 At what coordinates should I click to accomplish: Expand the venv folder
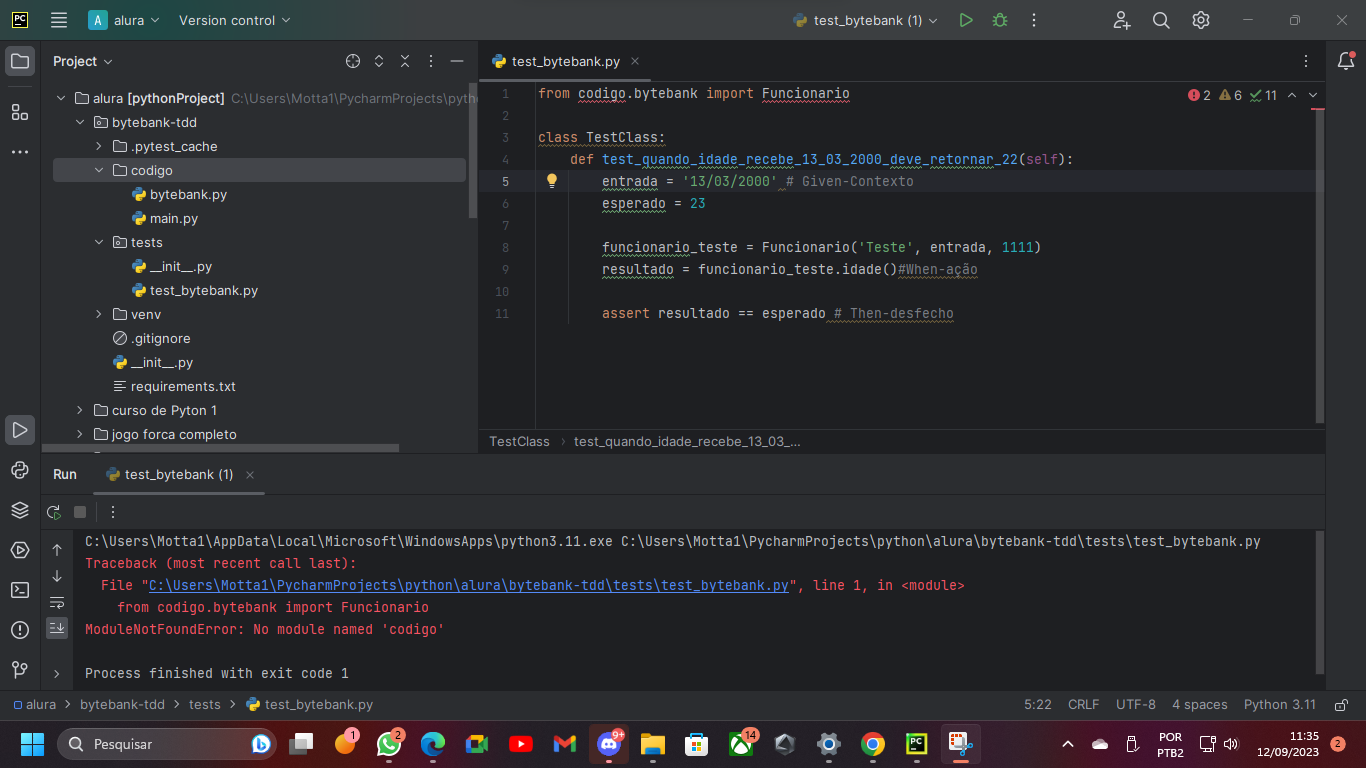tap(99, 314)
